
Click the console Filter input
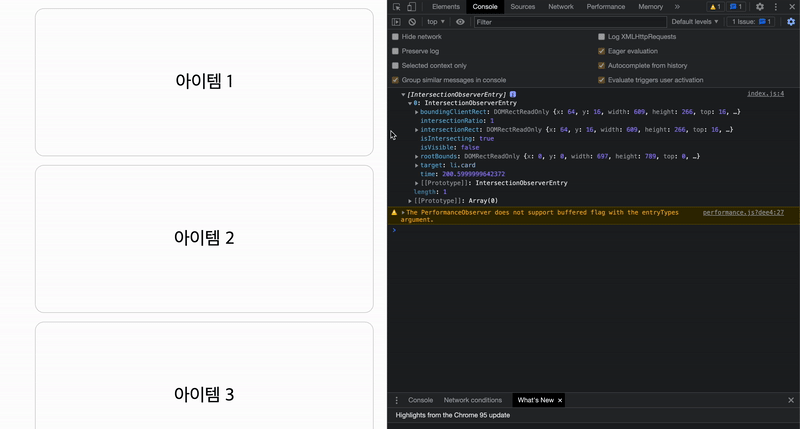click(570, 22)
